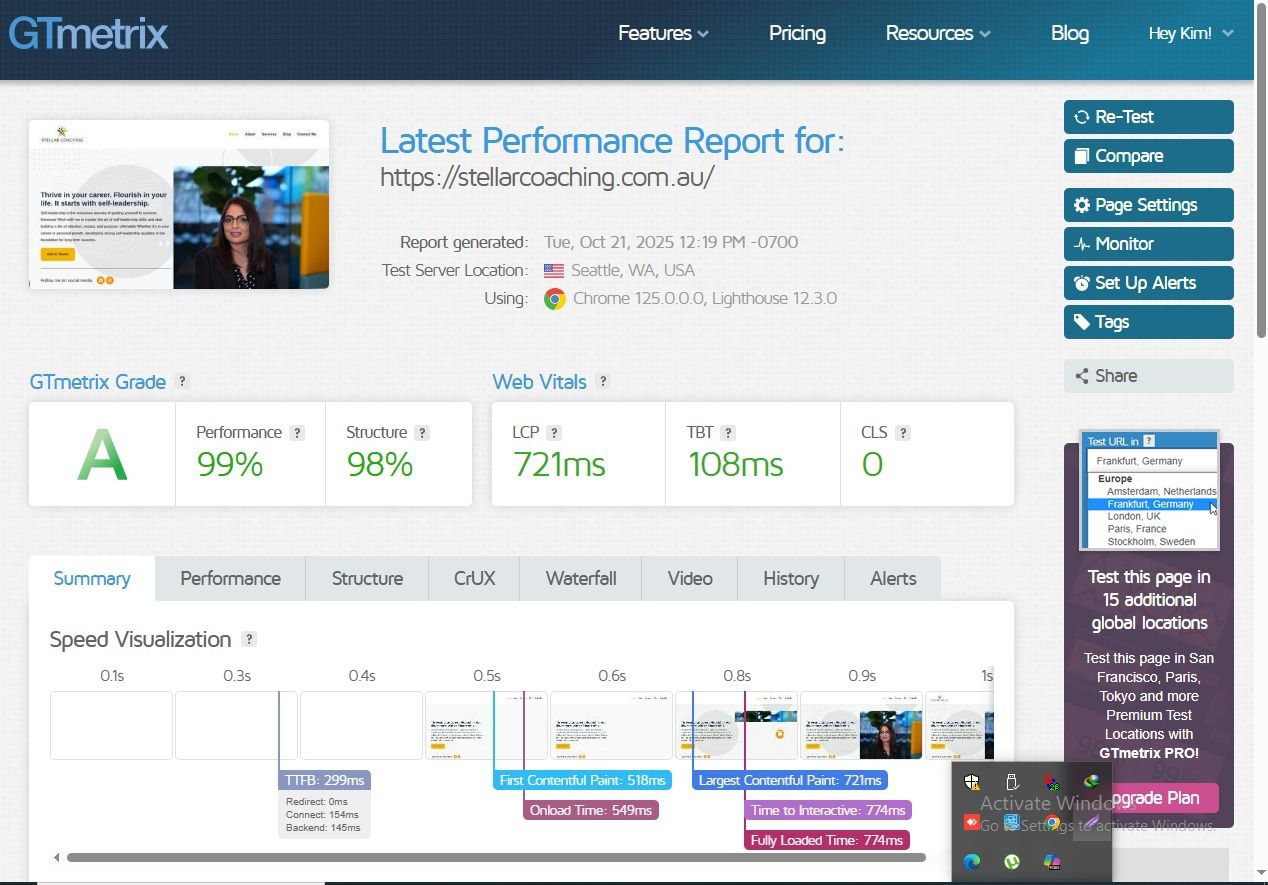
Task: Click help icon beside Speed Visualization
Action: [249, 639]
